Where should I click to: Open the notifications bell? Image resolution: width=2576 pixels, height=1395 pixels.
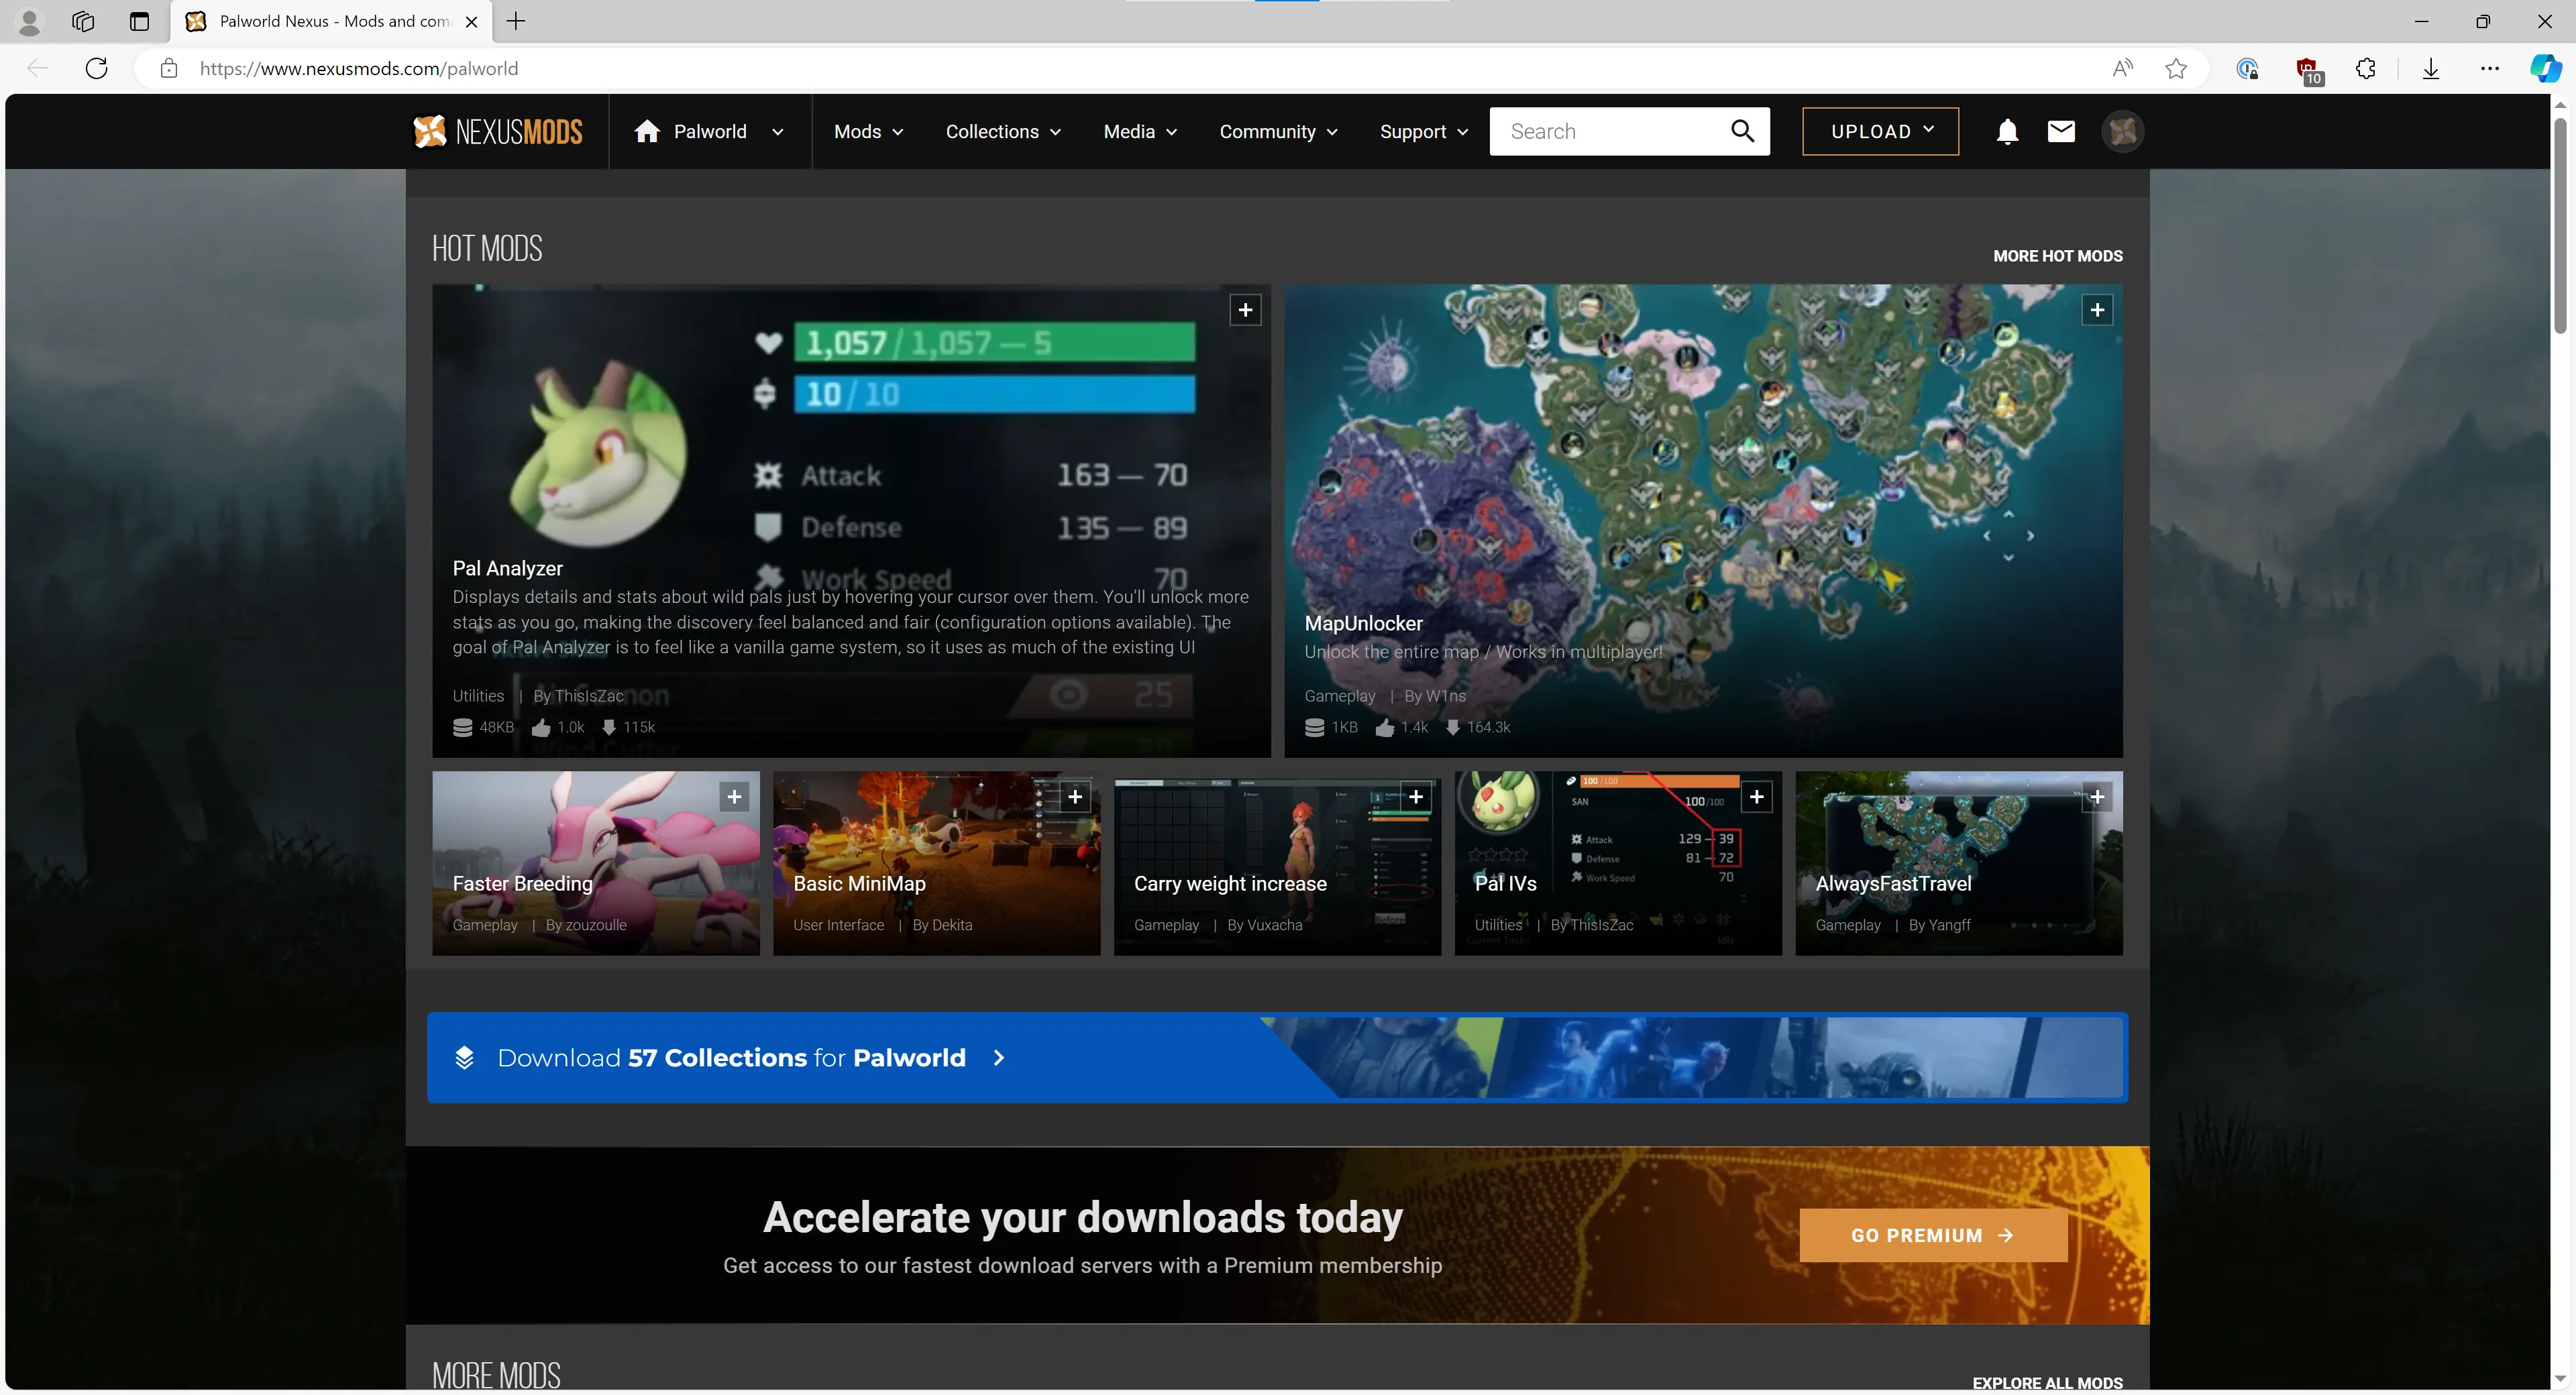click(x=2007, y=131)
